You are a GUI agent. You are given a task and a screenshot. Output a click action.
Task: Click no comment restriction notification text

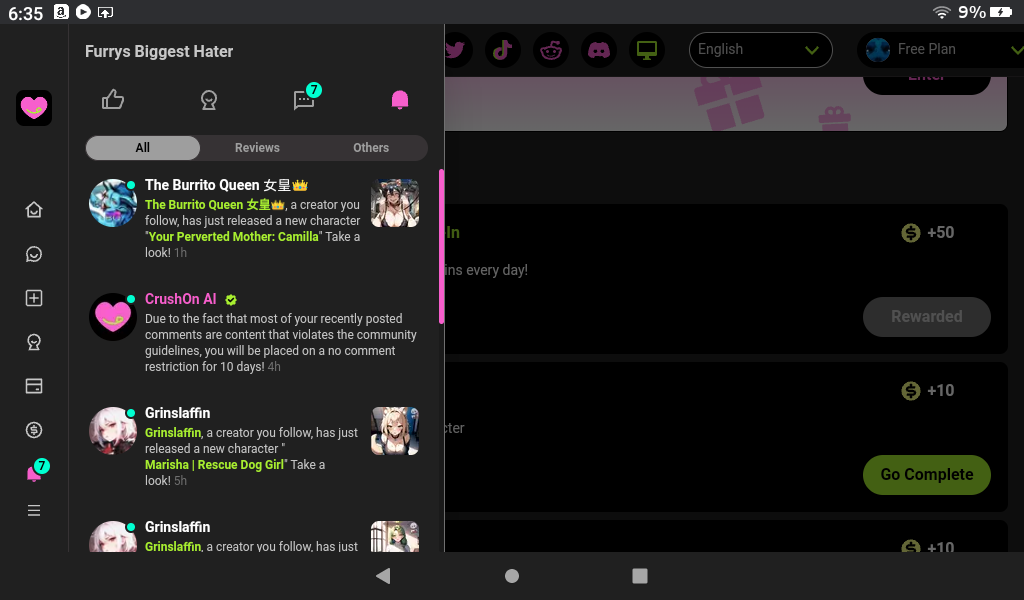click(x=281, y=343)
